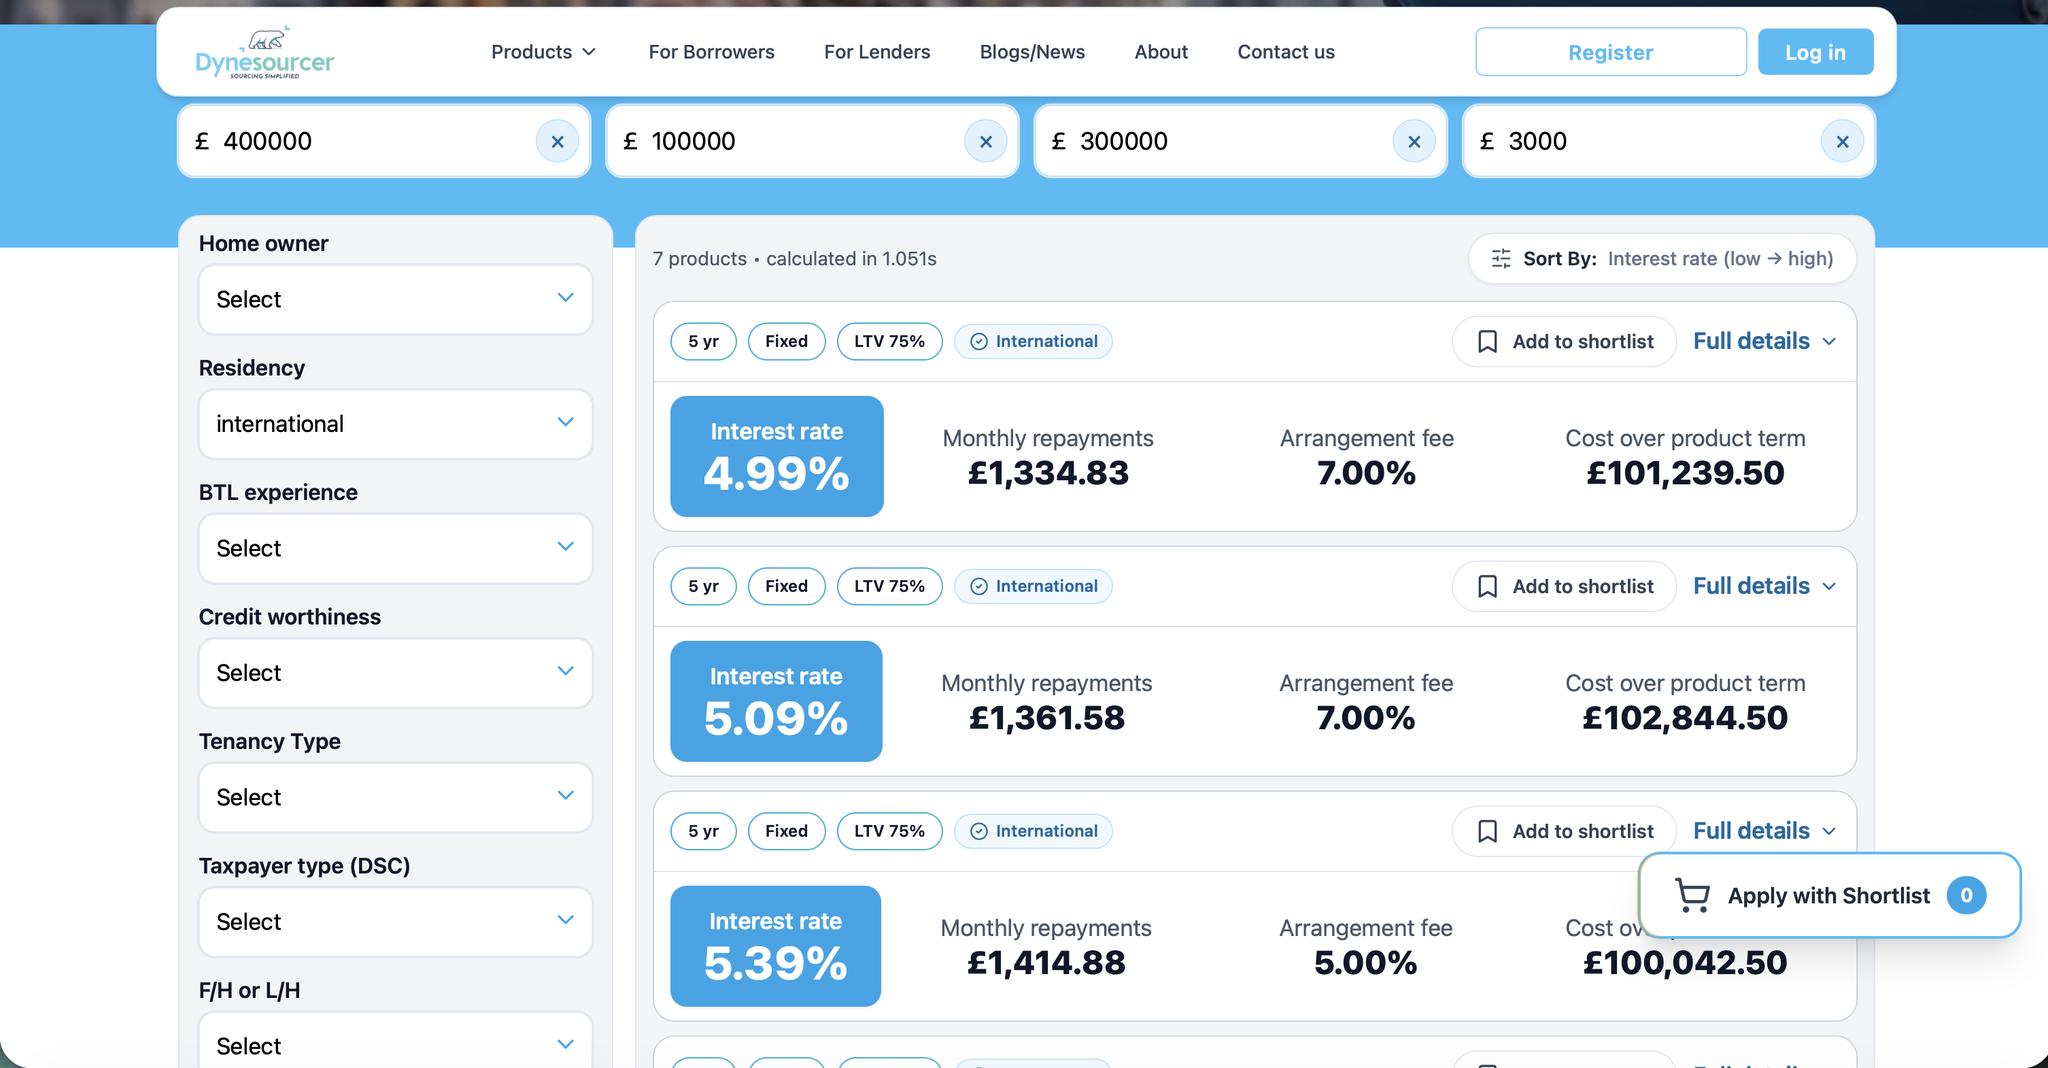Expand Full details for the 5.09% product

point(1765,586)
